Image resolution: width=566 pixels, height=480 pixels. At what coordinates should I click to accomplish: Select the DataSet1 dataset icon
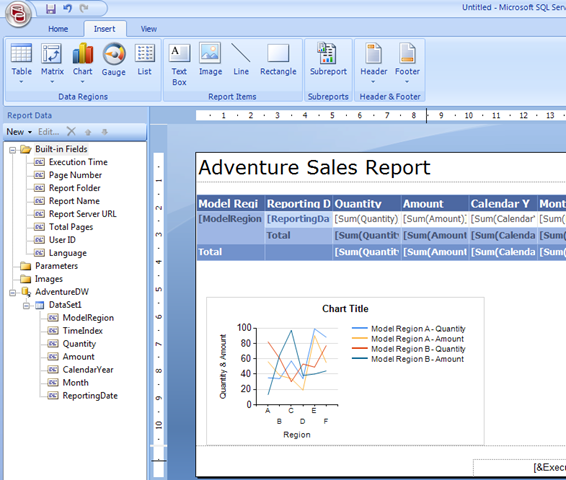[39, 305]
